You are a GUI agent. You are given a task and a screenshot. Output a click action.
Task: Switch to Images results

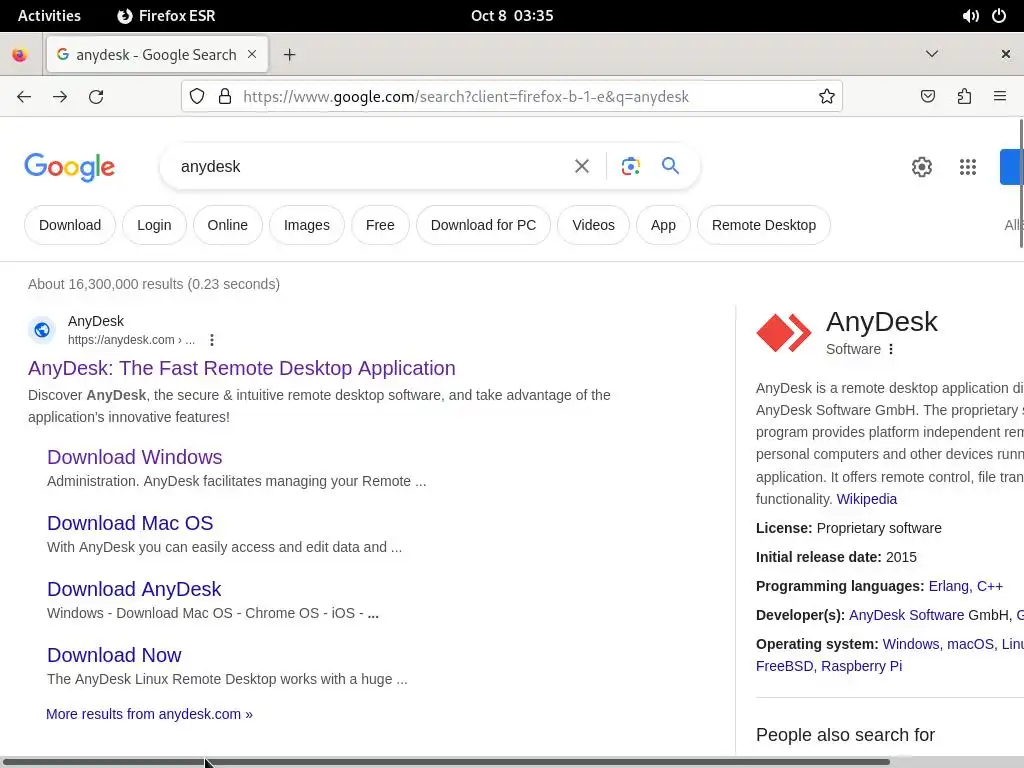[306, 225]
